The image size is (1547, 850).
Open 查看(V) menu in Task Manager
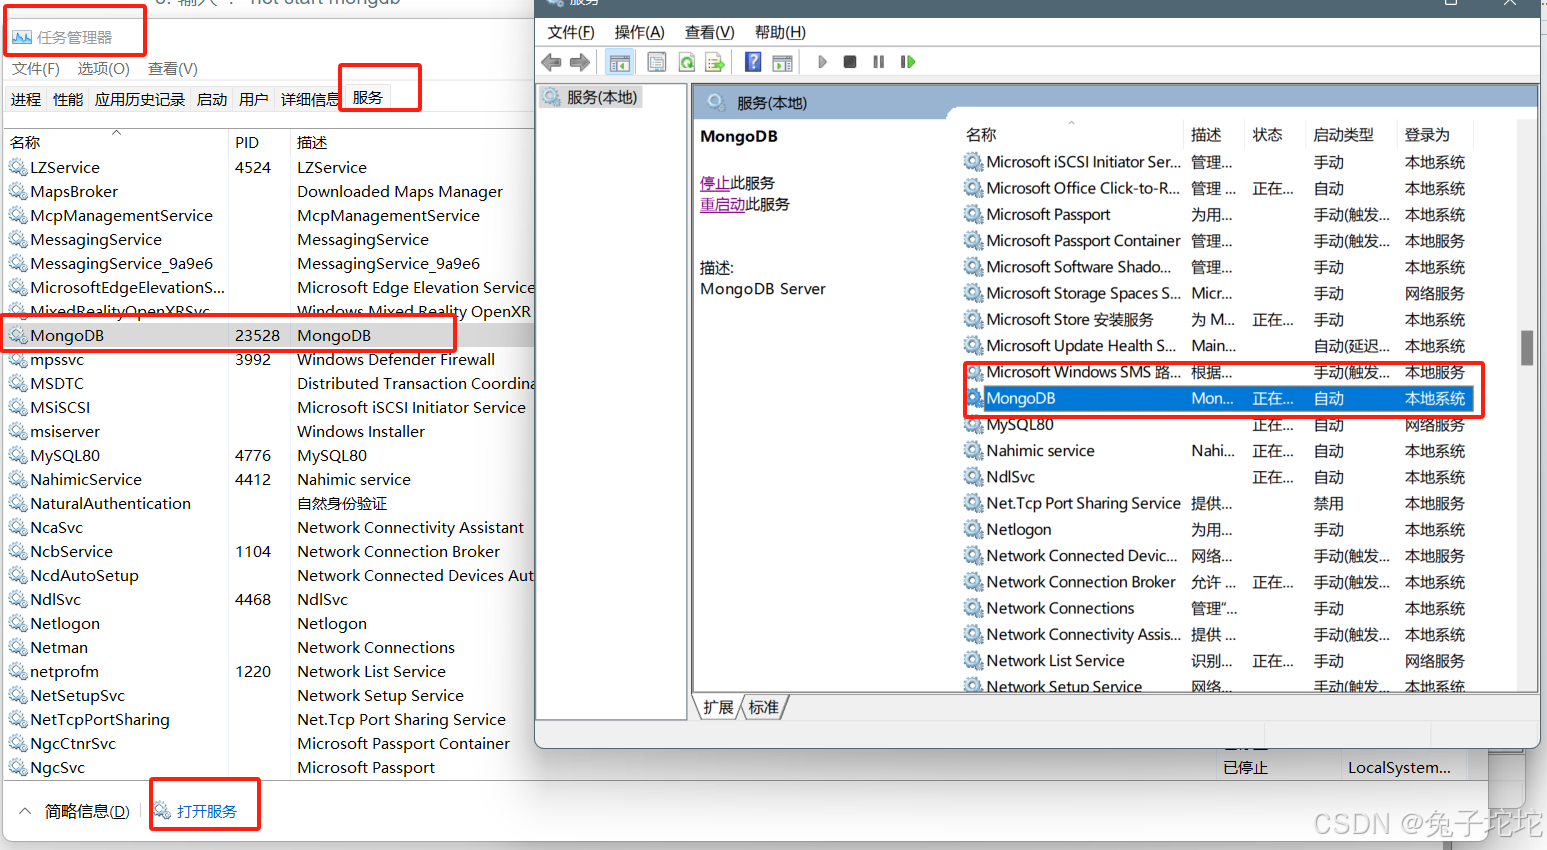tap(173, 69)
